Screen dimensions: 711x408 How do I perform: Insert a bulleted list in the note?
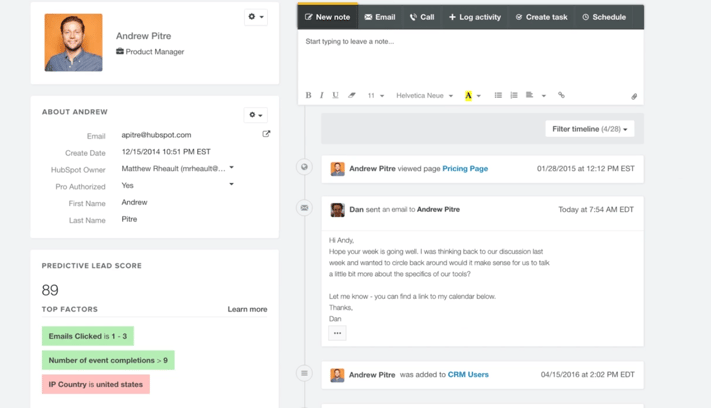click(498, 95)
